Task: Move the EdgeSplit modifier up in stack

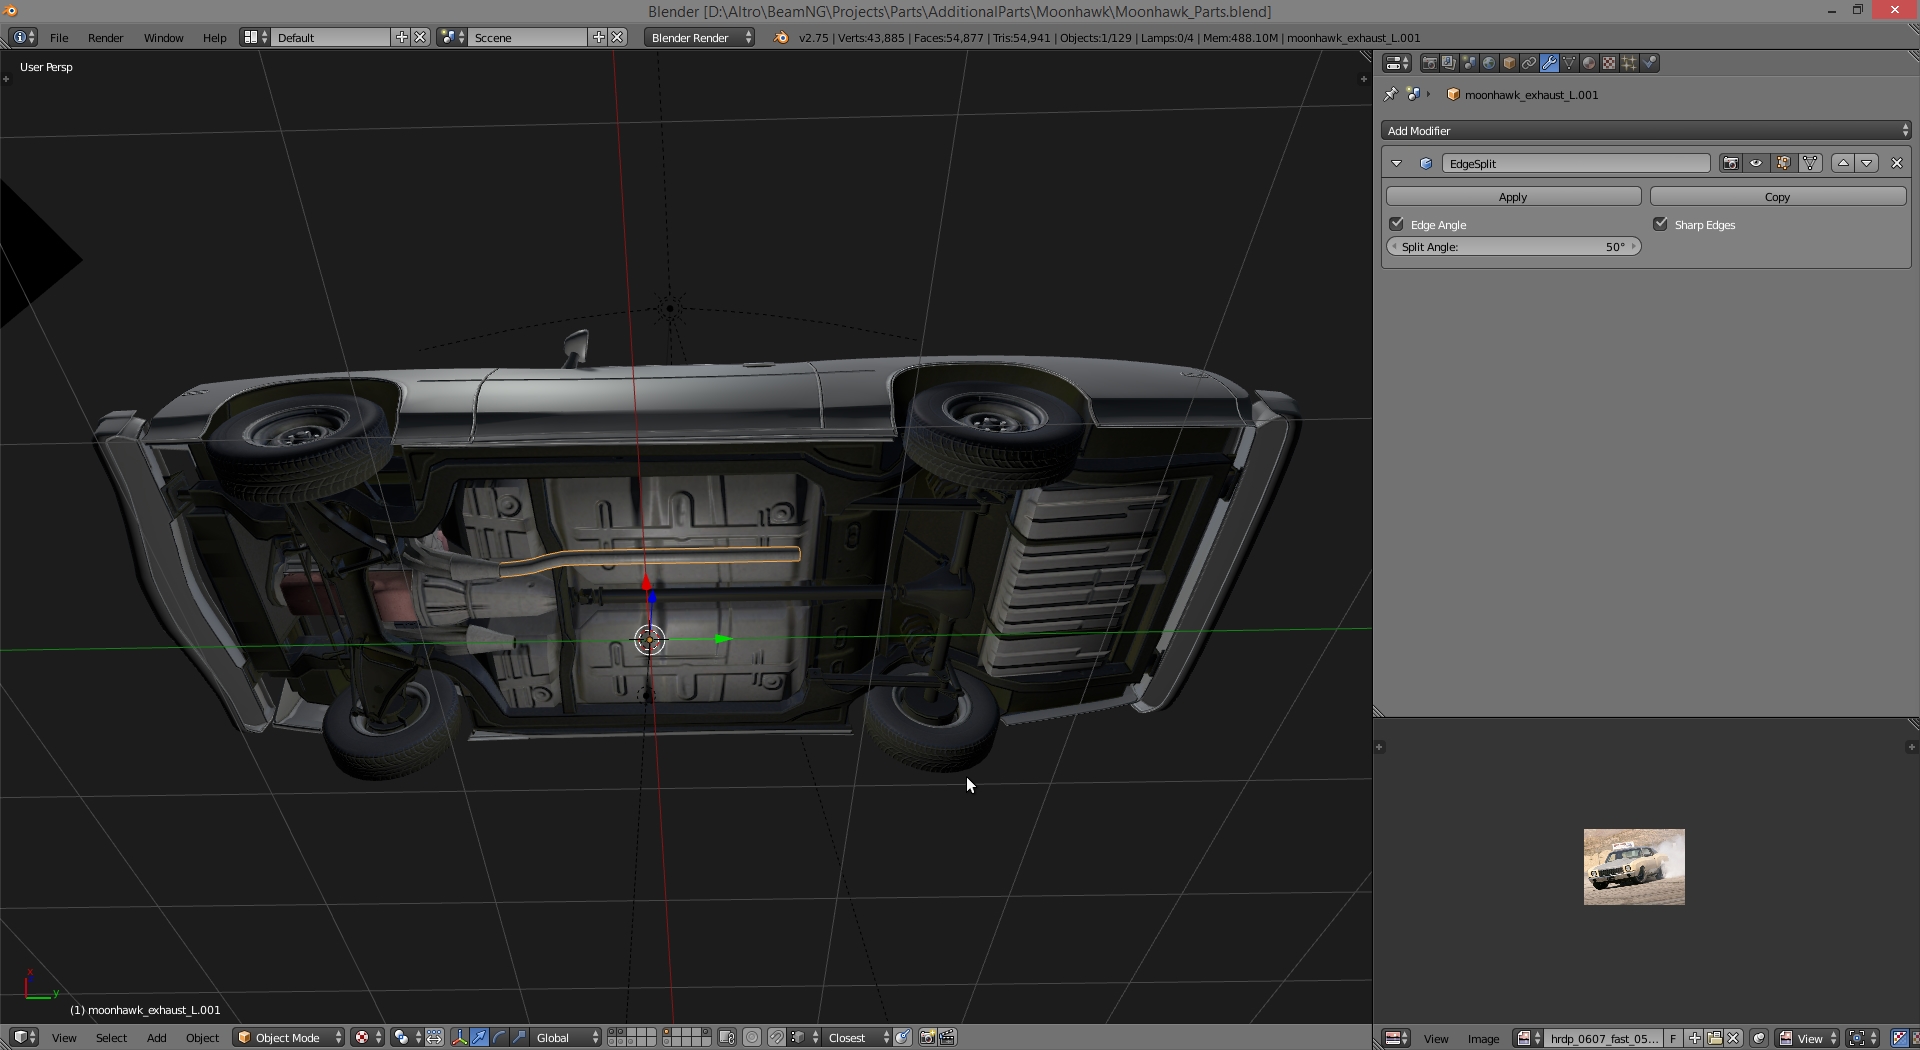Action: pyautogui.click(x=1843, y=163)
